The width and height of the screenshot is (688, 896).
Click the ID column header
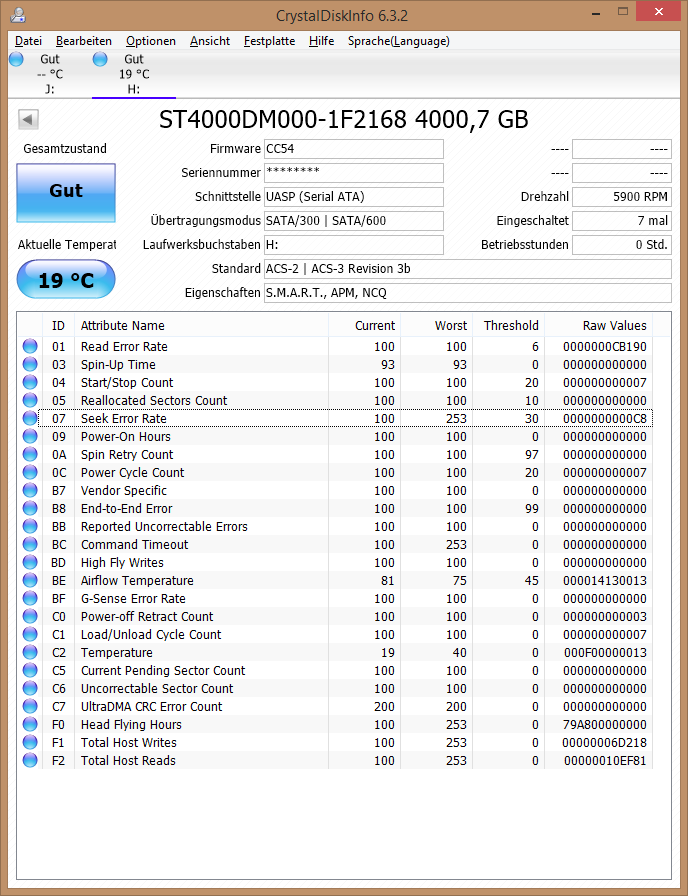pos(58,325)
